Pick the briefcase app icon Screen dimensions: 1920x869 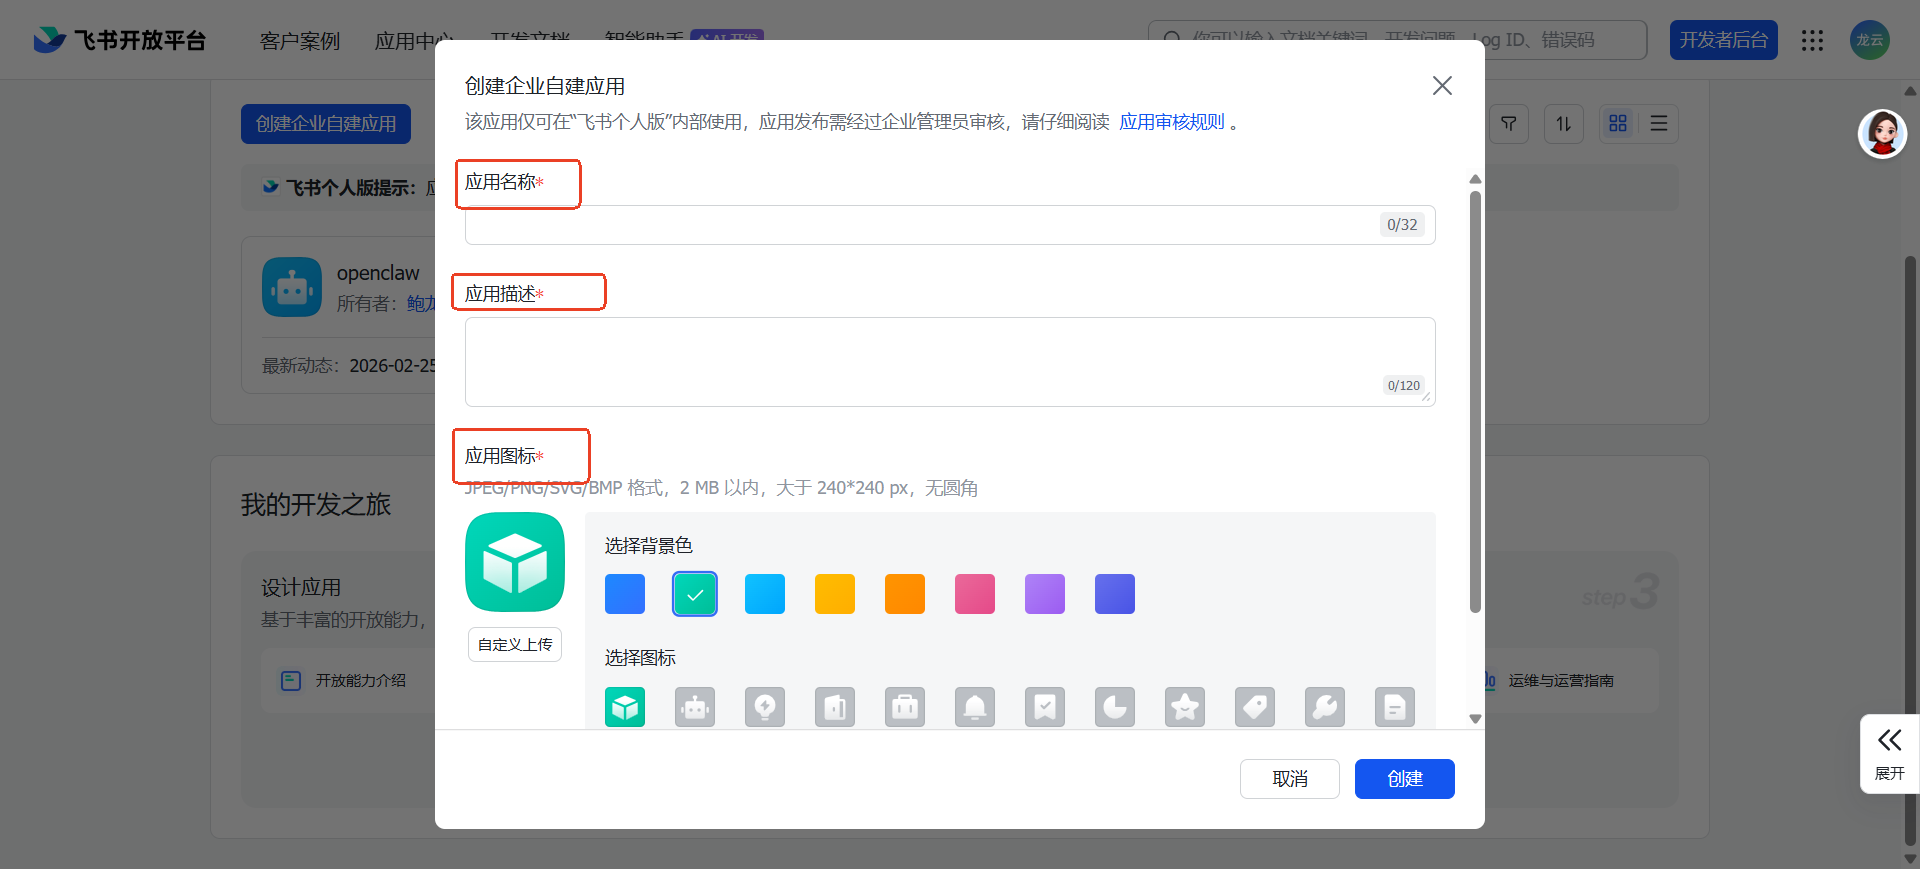(x=905, y=707)
